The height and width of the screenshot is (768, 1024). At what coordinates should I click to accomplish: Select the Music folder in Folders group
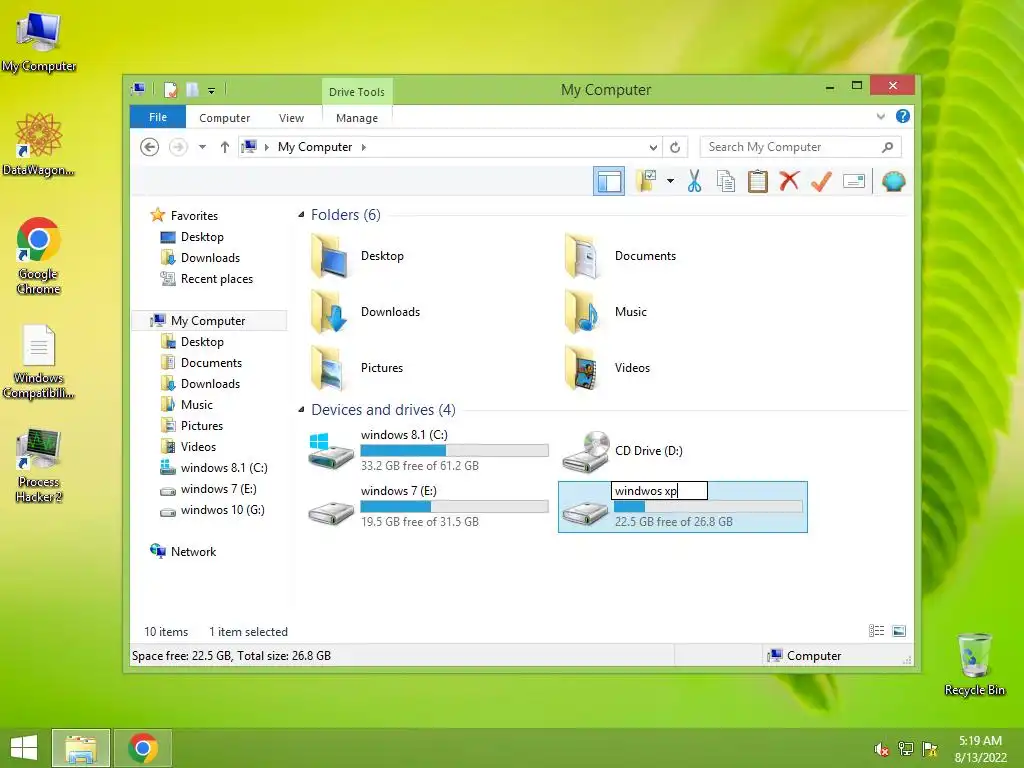606,312
